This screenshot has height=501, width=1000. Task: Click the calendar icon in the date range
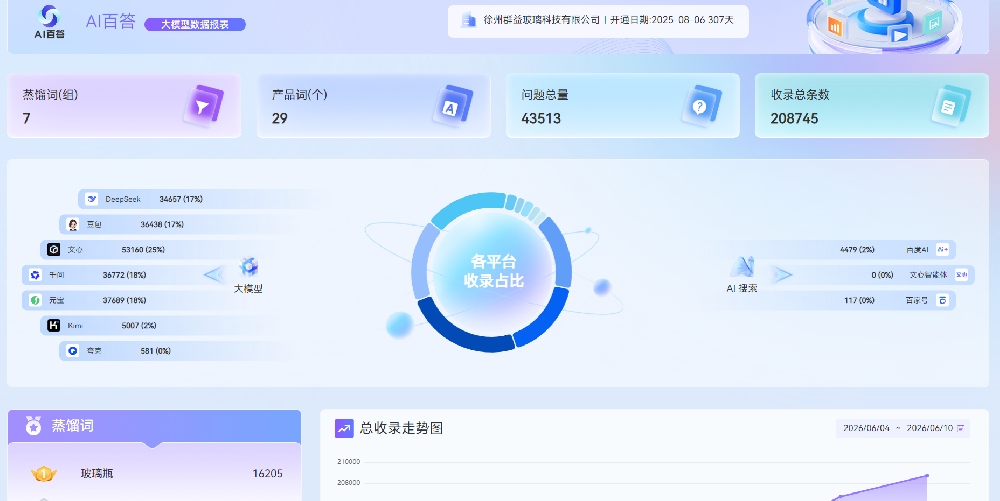[960, 428]
